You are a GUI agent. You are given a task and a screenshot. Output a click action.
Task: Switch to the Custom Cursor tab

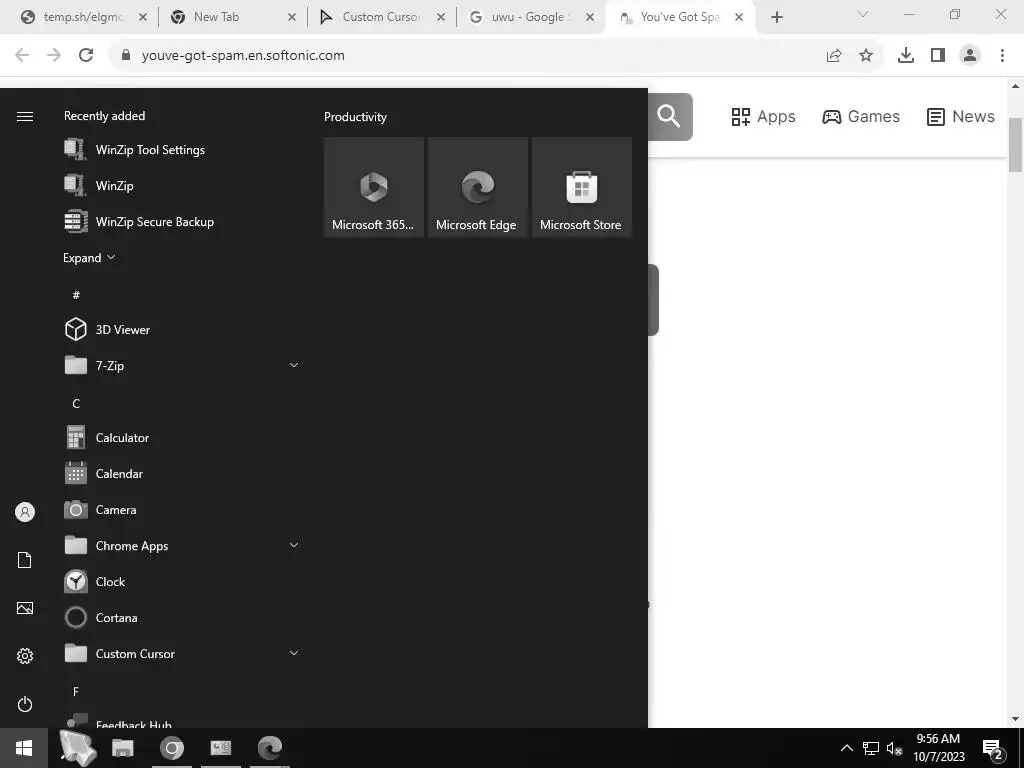382,17
